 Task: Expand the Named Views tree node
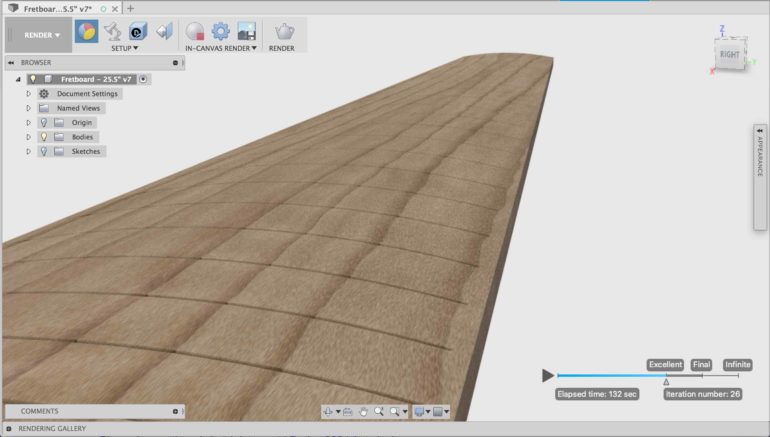coord(29,108)
